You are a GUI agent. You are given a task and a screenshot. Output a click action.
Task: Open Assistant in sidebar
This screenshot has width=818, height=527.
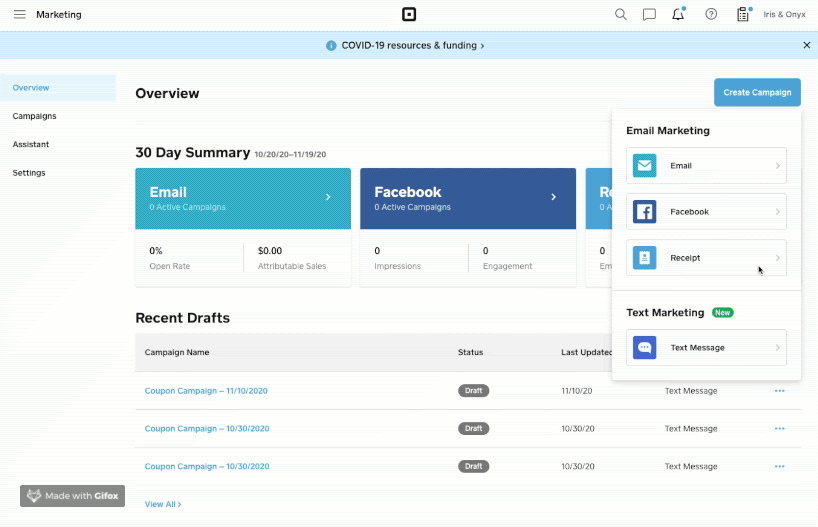tap(31, 144)
